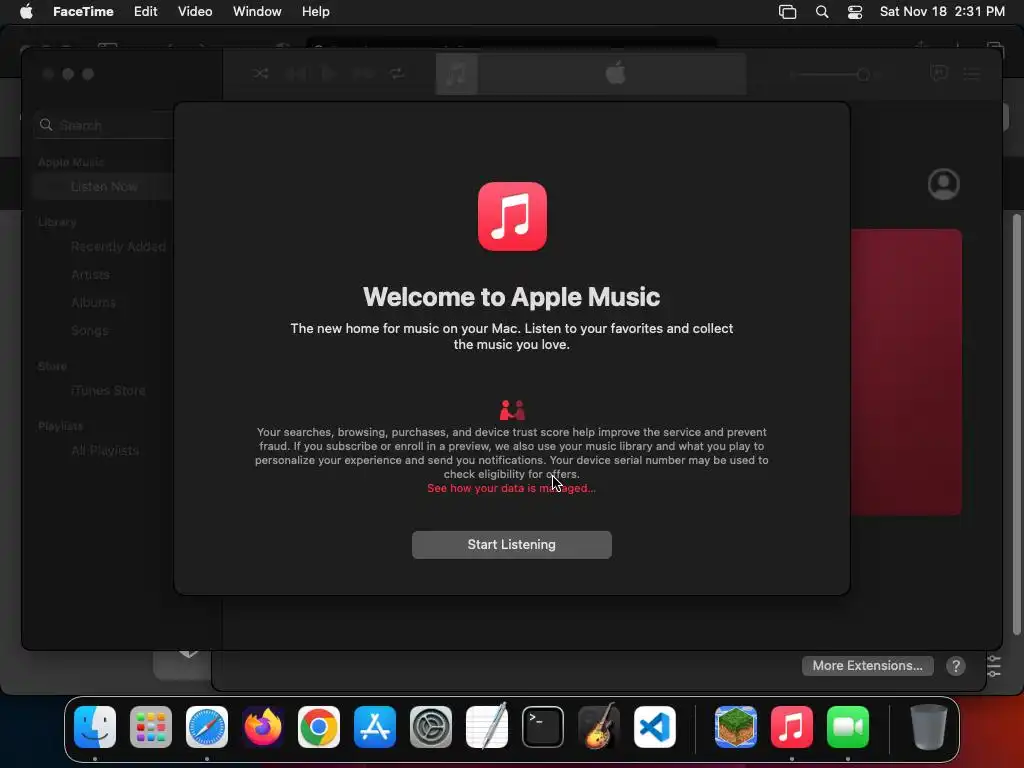
Task: Select Albums in the Music sidebar
Action: coord(93,303)
